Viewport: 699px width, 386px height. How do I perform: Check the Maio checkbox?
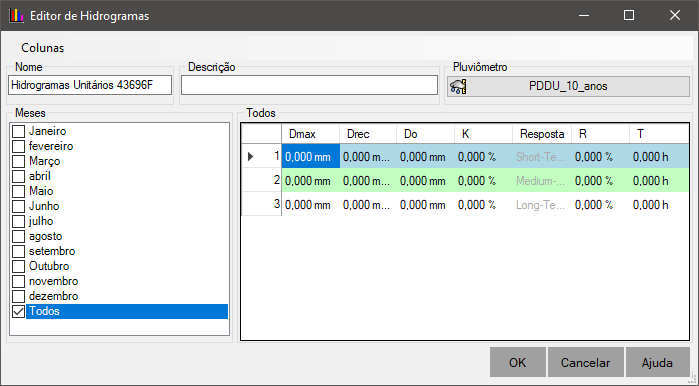18,191
